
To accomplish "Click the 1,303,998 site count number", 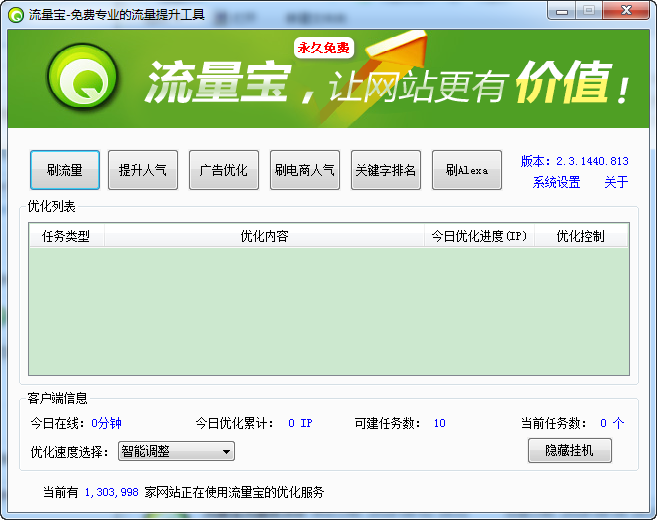I will coord(111,492).
